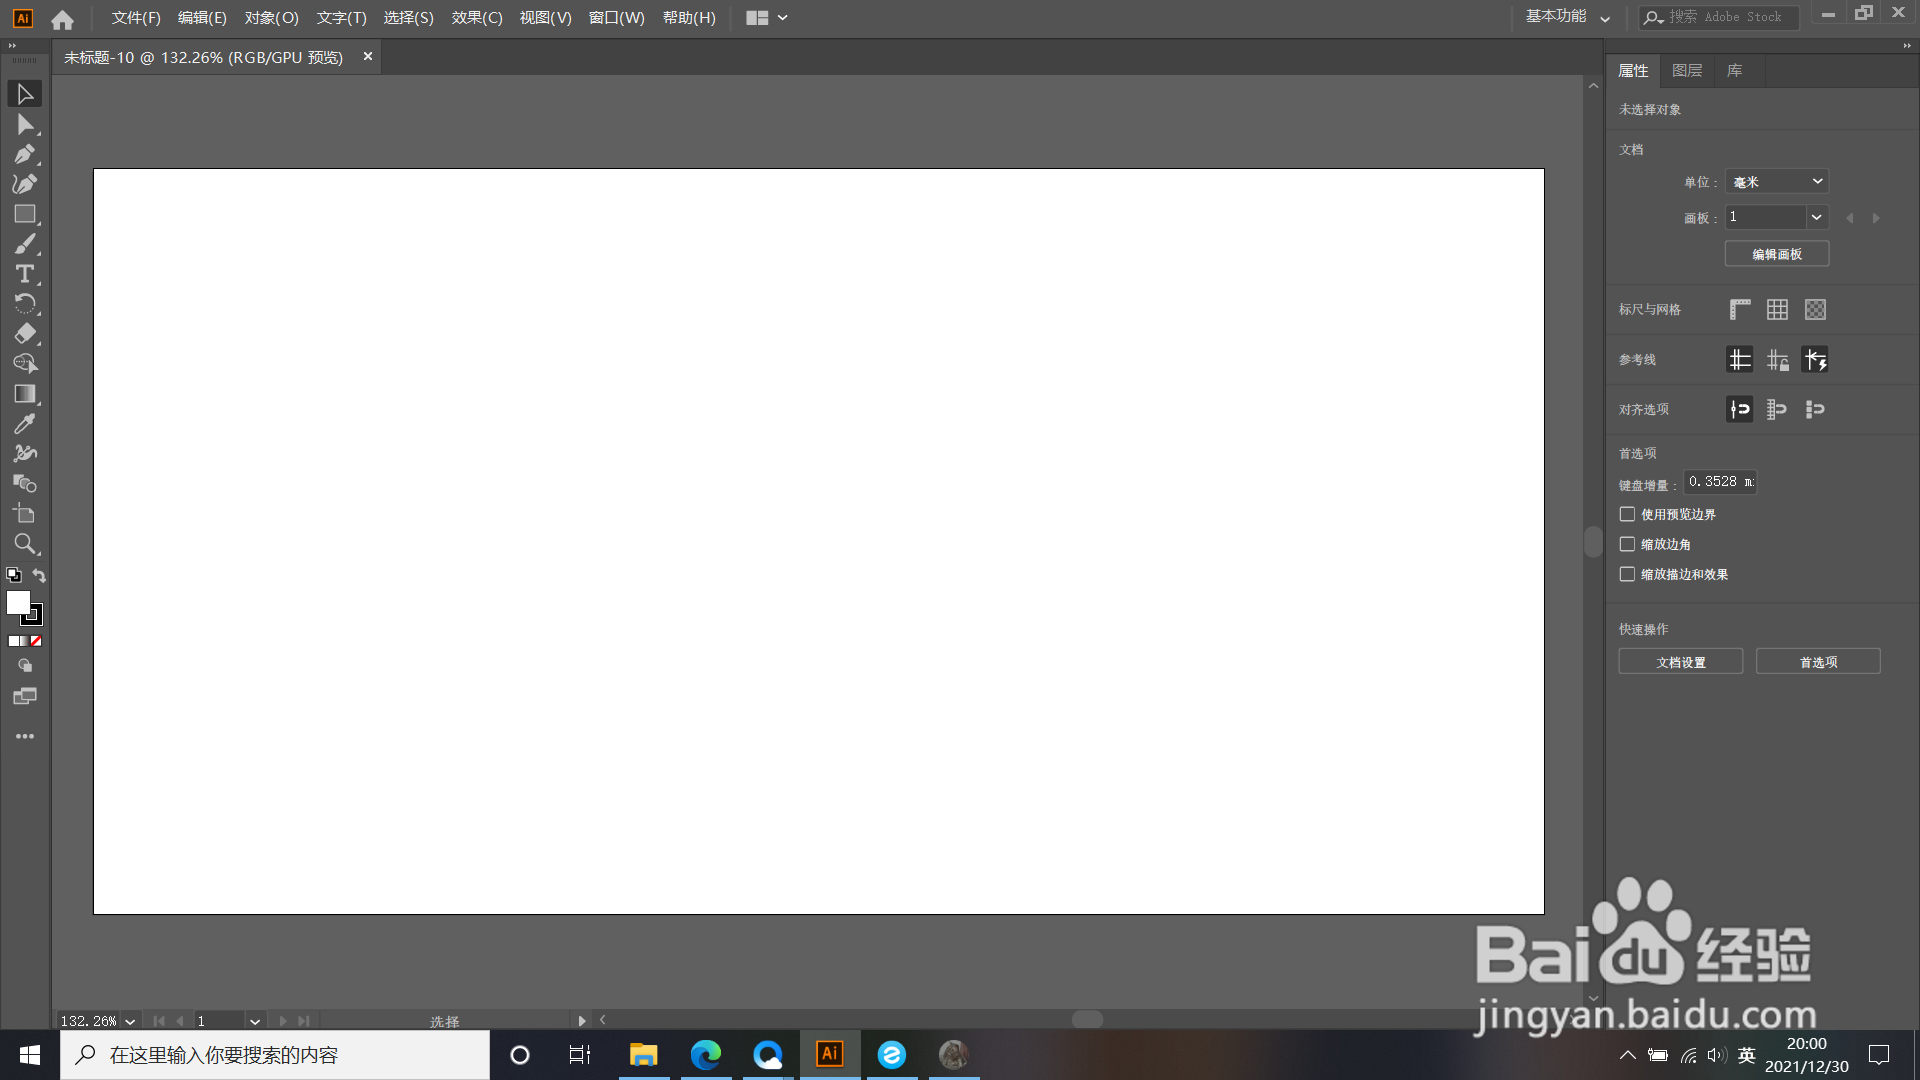The width and height of the screenshot is (1920, 1080).
Task: Open Microsoft Edge from the taskbar
Action: pyautogui.click(x=705, y=1055)
